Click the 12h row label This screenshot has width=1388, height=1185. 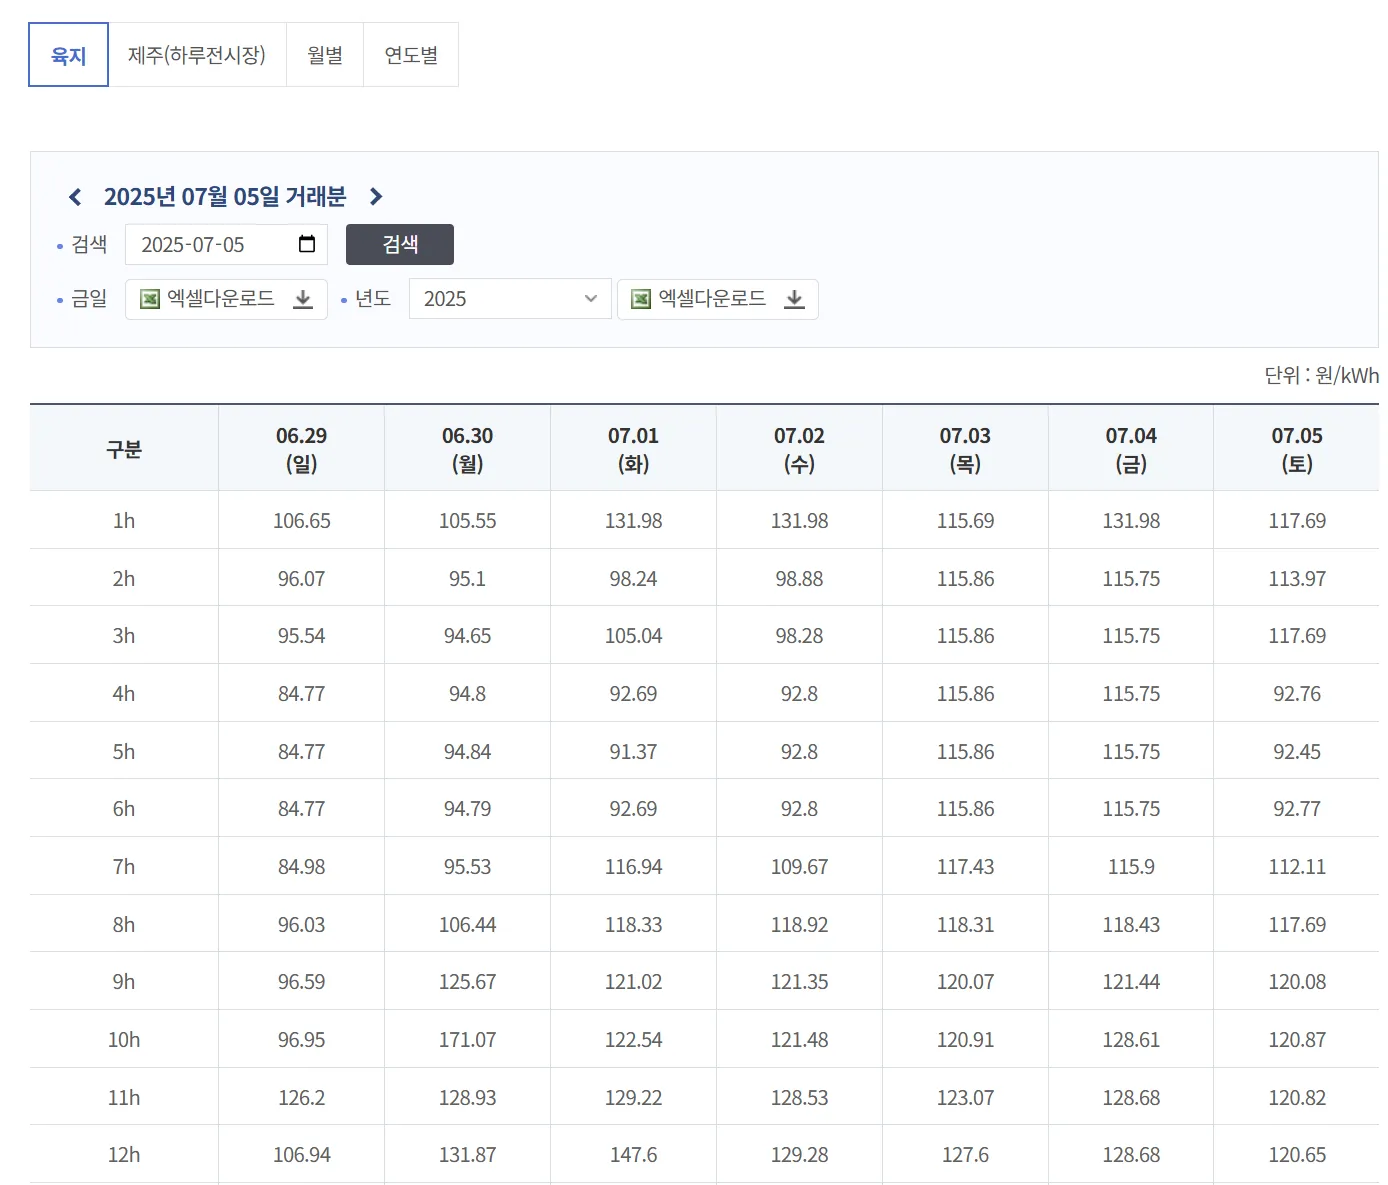click(x=124, y=1155)
